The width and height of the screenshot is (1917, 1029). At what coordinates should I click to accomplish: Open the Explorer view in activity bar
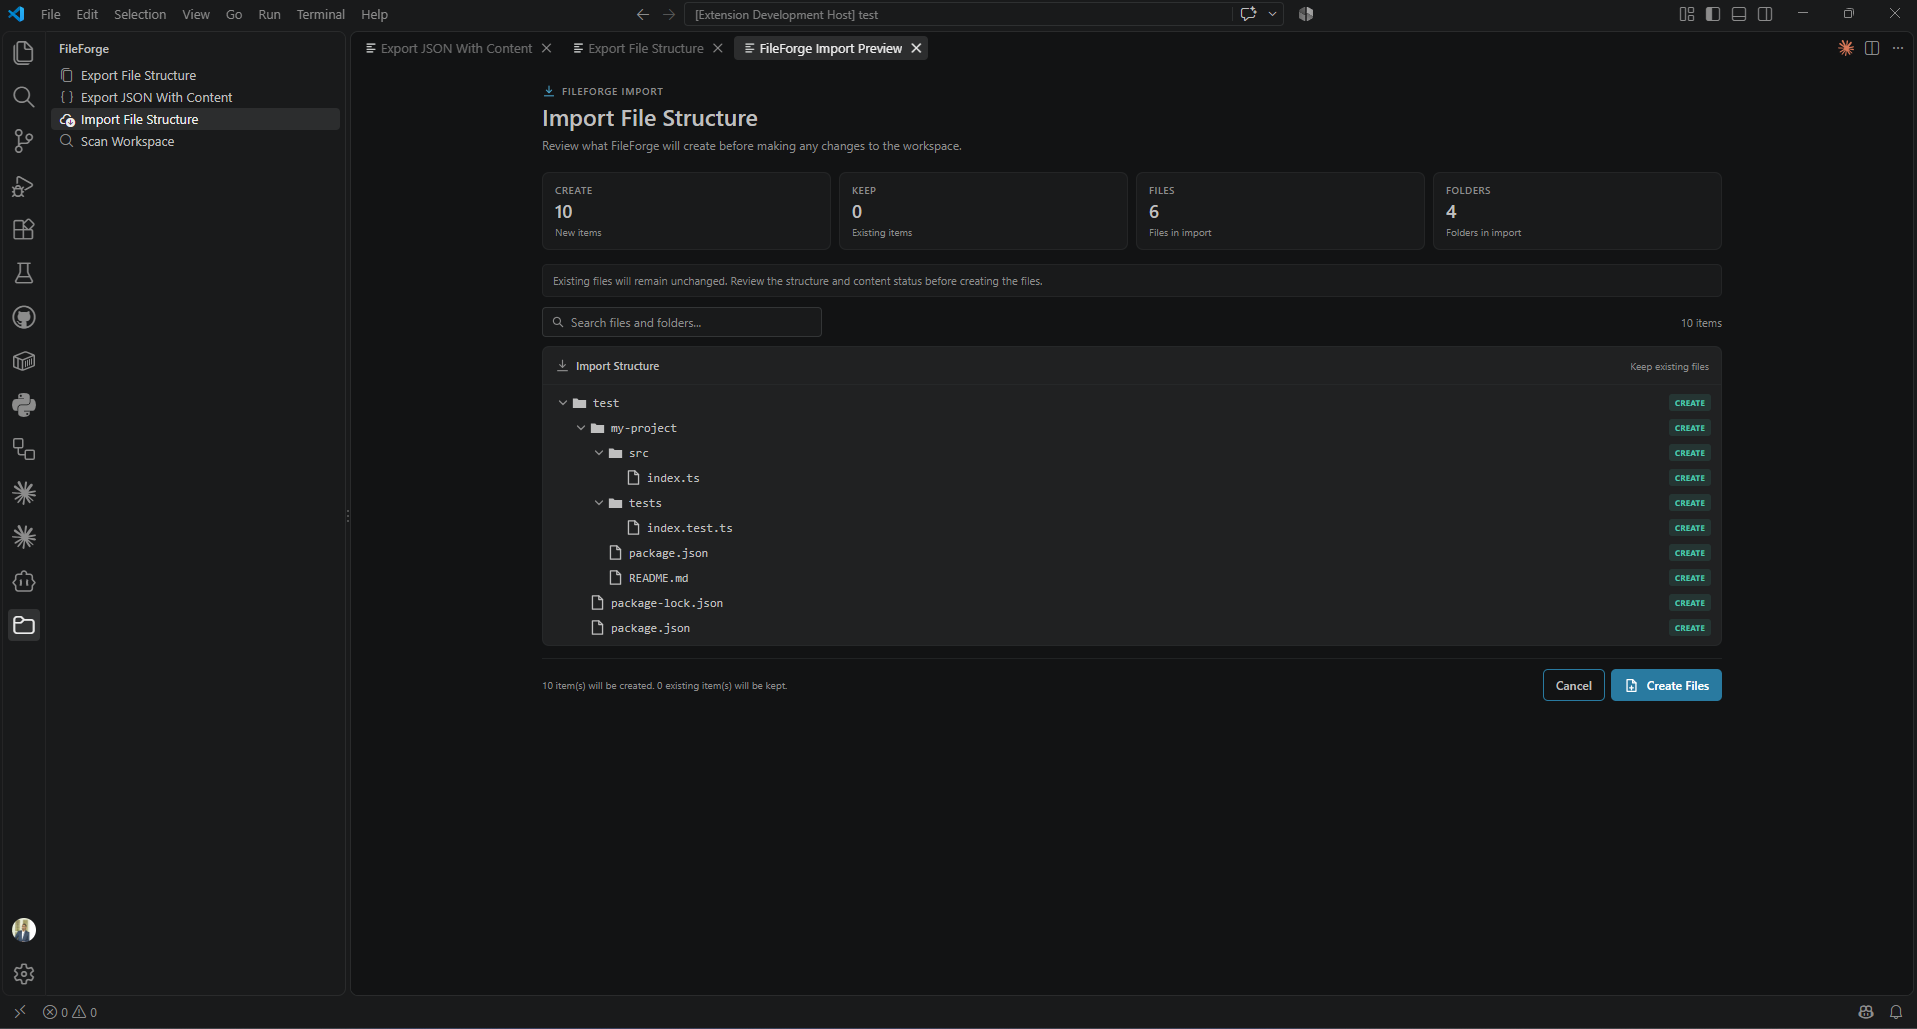23,53
